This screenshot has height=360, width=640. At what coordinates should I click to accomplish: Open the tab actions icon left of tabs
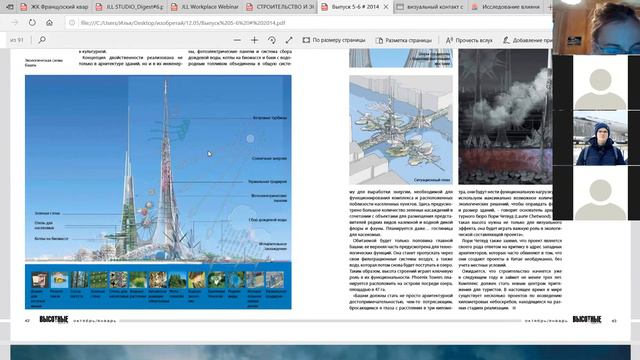click(10, 7)
